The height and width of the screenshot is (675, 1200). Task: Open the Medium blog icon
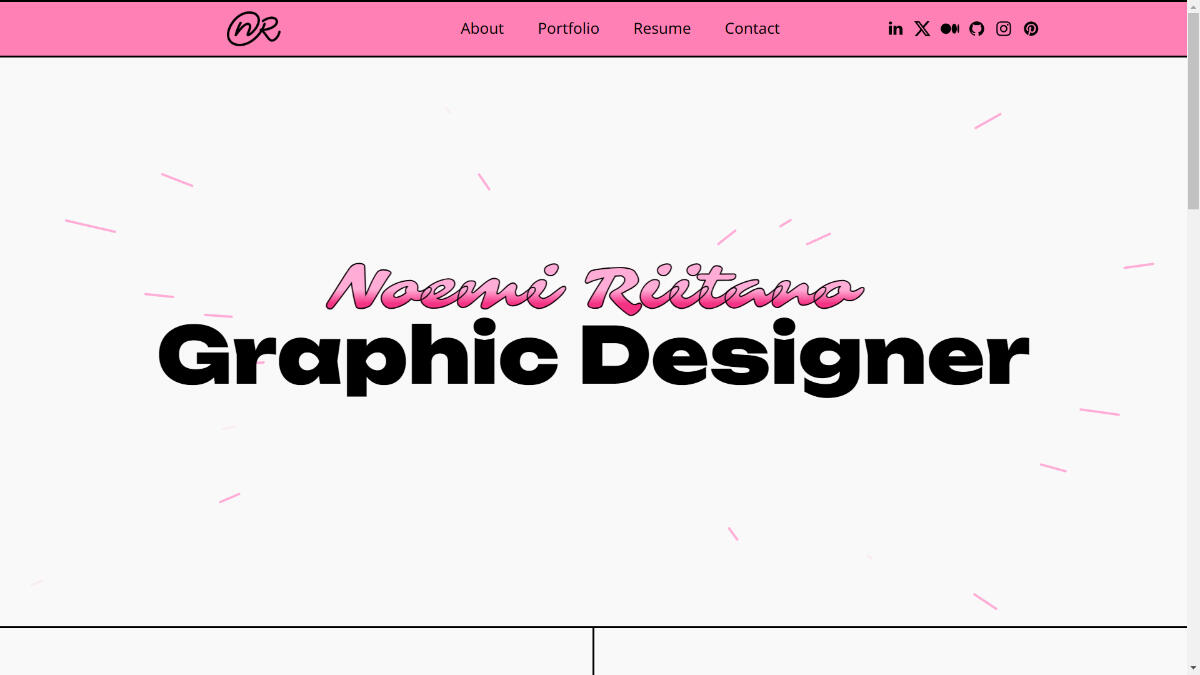949,29
